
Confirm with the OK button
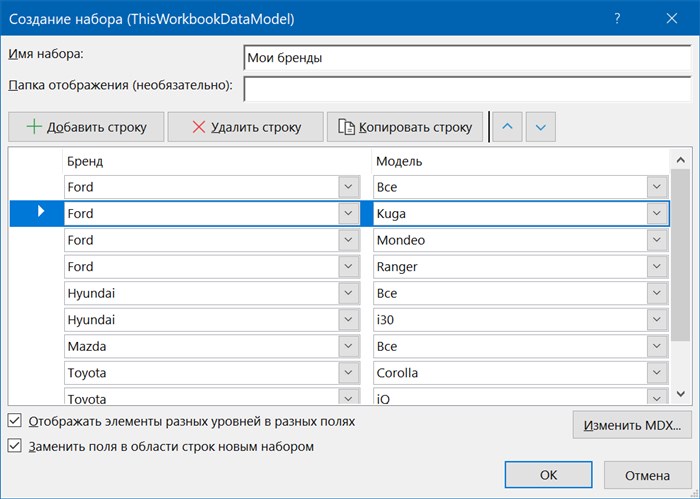pyautogui.click(x=548, y=475)
